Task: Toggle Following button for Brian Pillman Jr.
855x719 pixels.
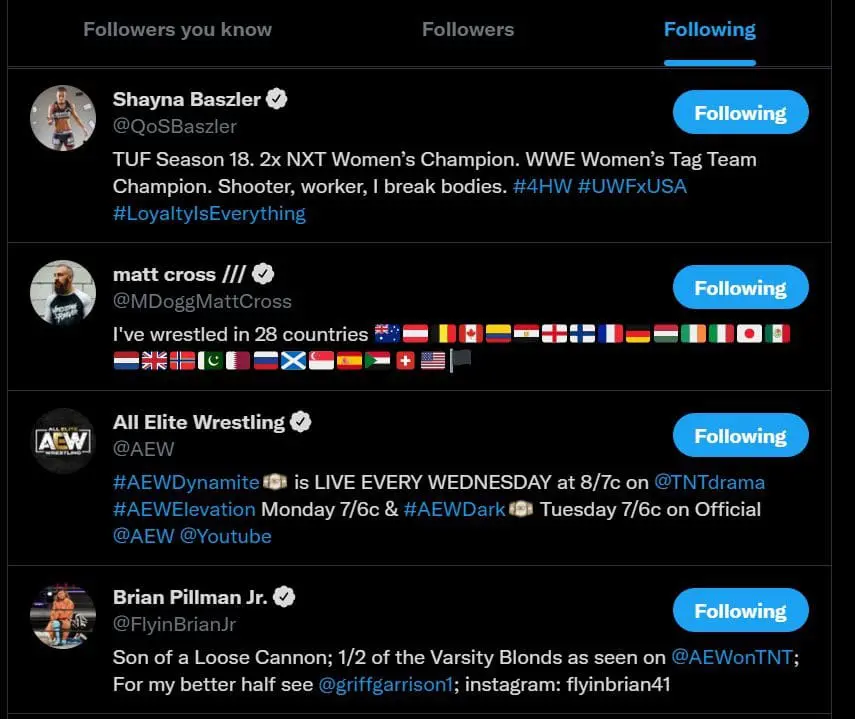Action: point(740,611)
